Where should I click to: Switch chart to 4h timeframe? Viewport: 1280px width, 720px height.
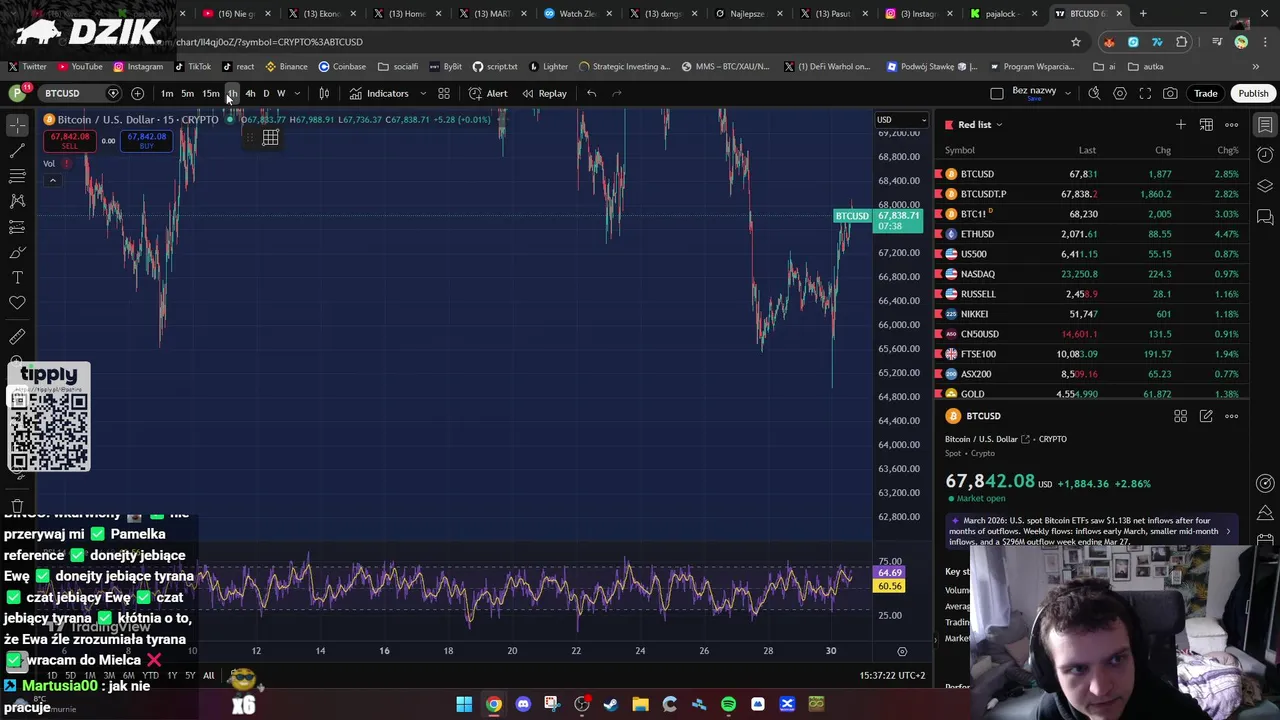(x=250, y=93)
